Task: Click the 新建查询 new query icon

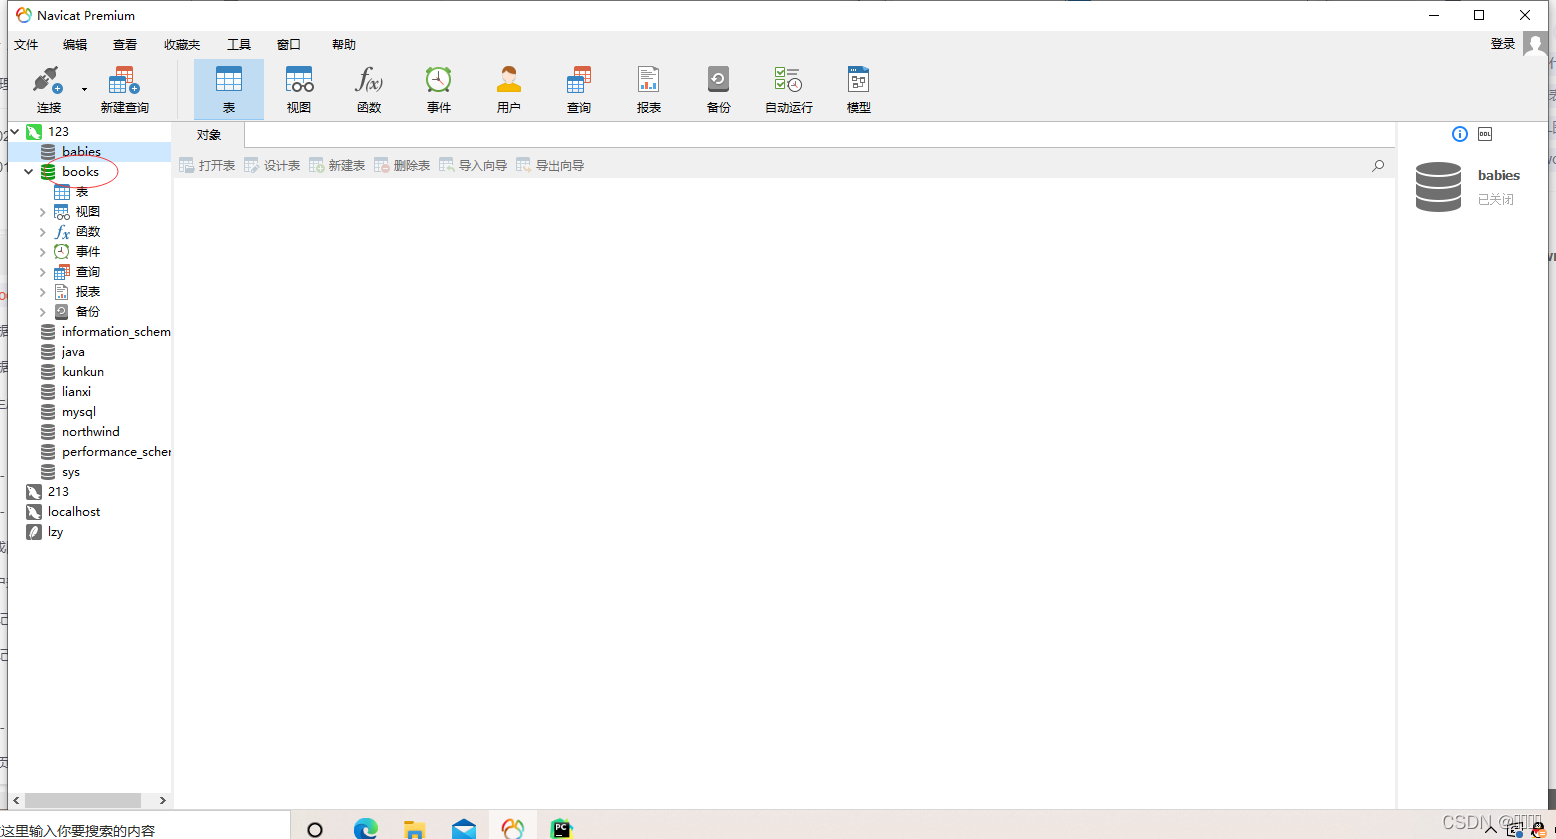Action: point(124,90)
